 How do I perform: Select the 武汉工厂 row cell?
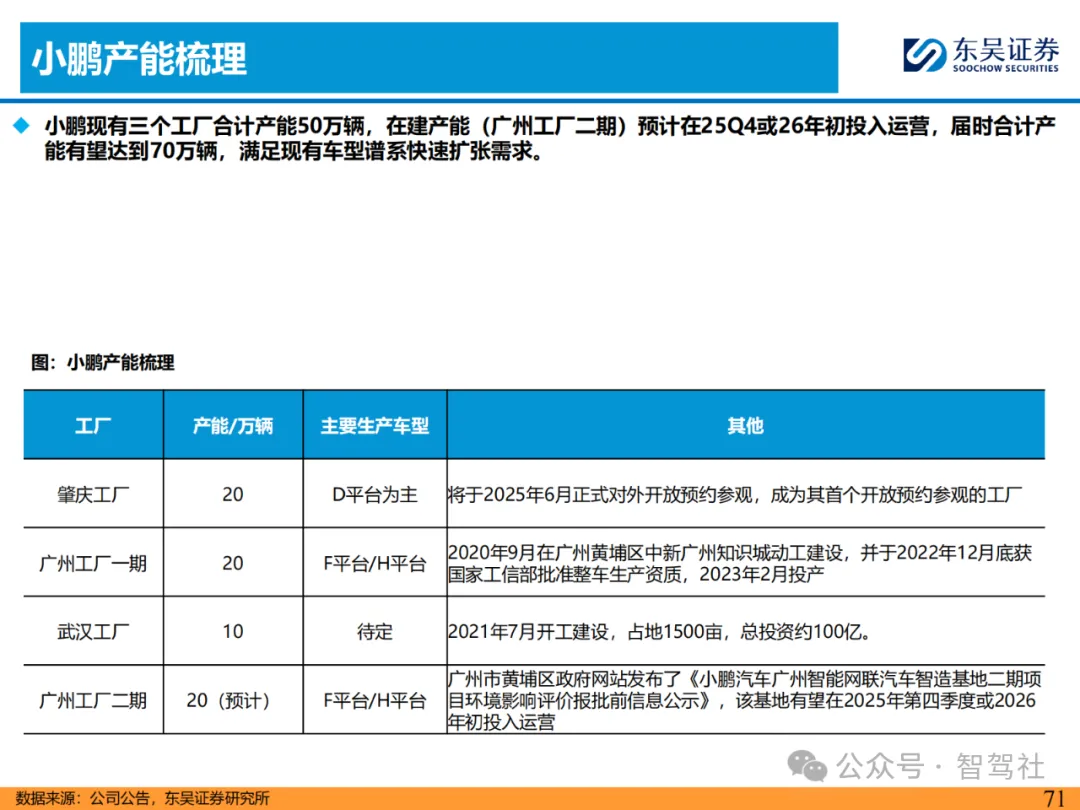(93, 632)
